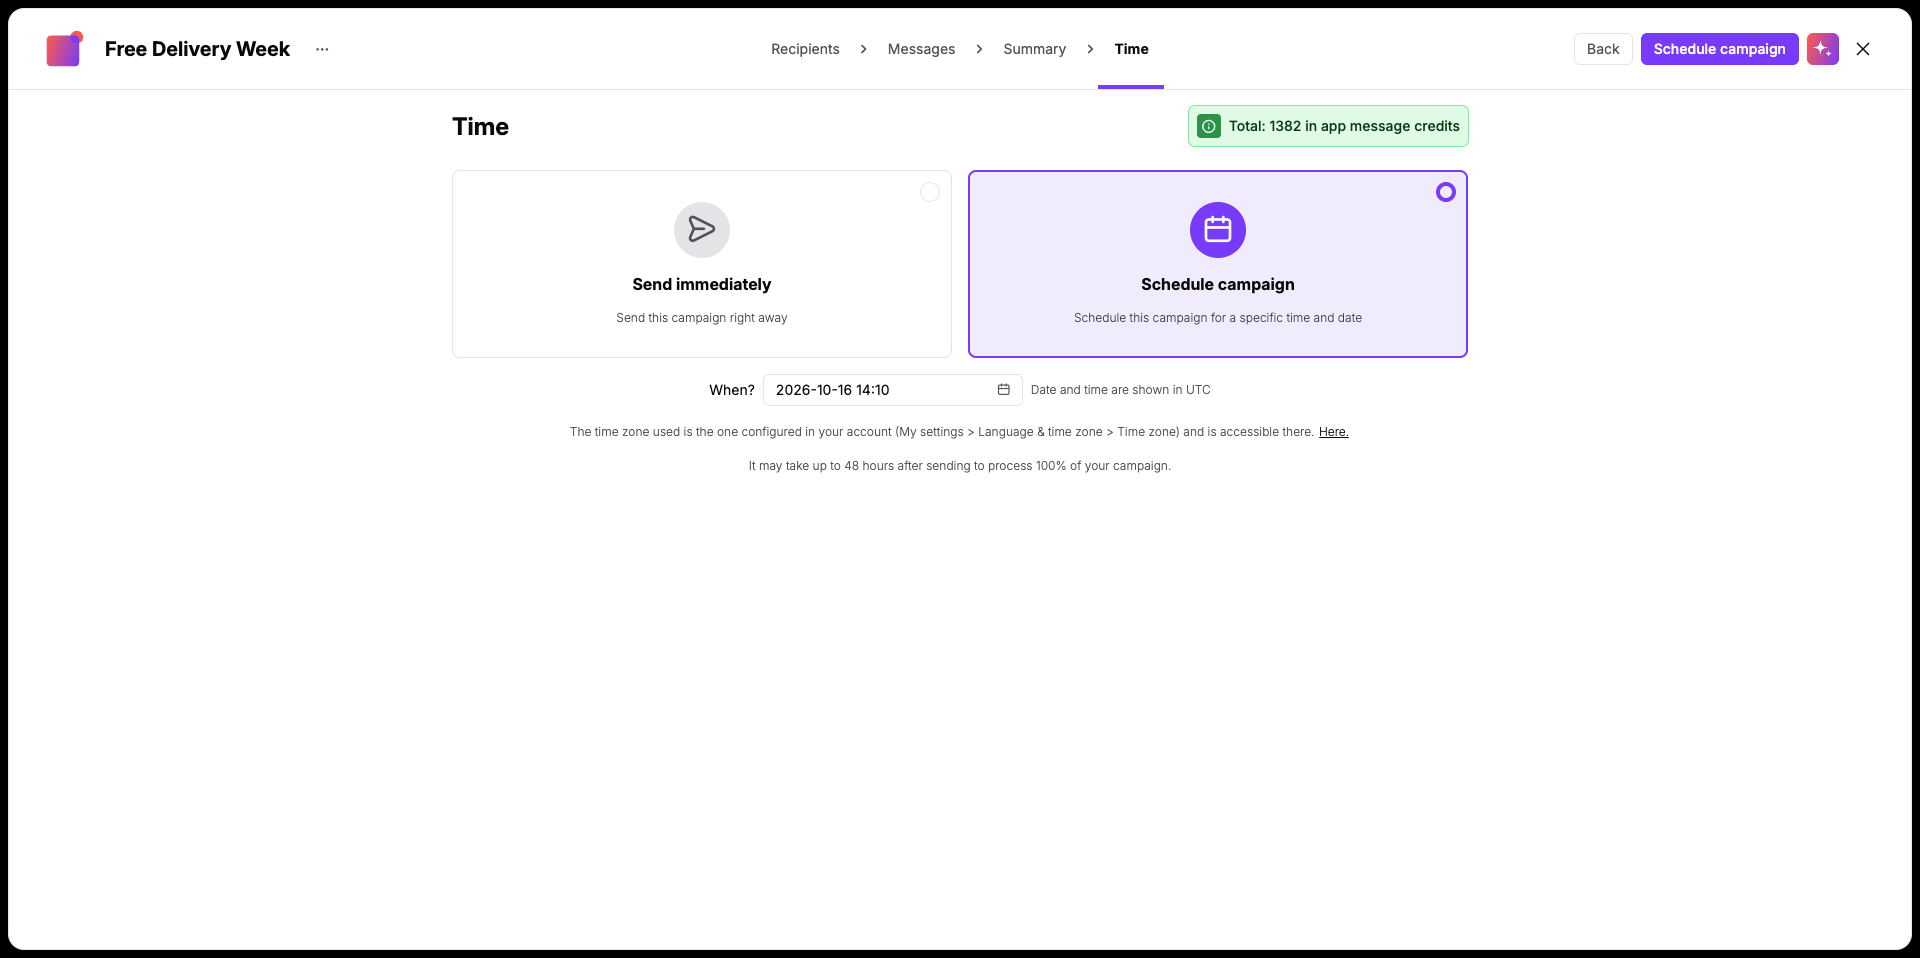Click the Time page heading
This screenshot has width=1920, height=958.
(x=480, y=127)
